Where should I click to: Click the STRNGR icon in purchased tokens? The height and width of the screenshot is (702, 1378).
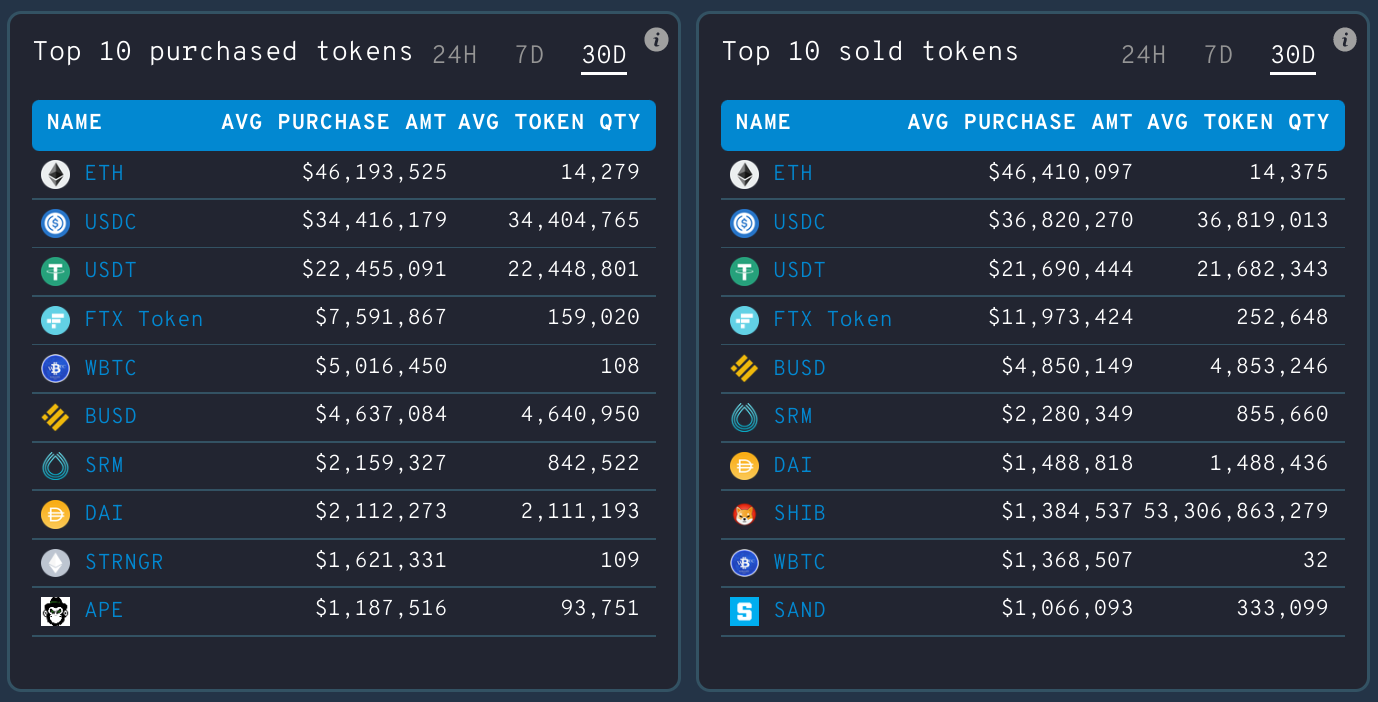tap(56, 562)
